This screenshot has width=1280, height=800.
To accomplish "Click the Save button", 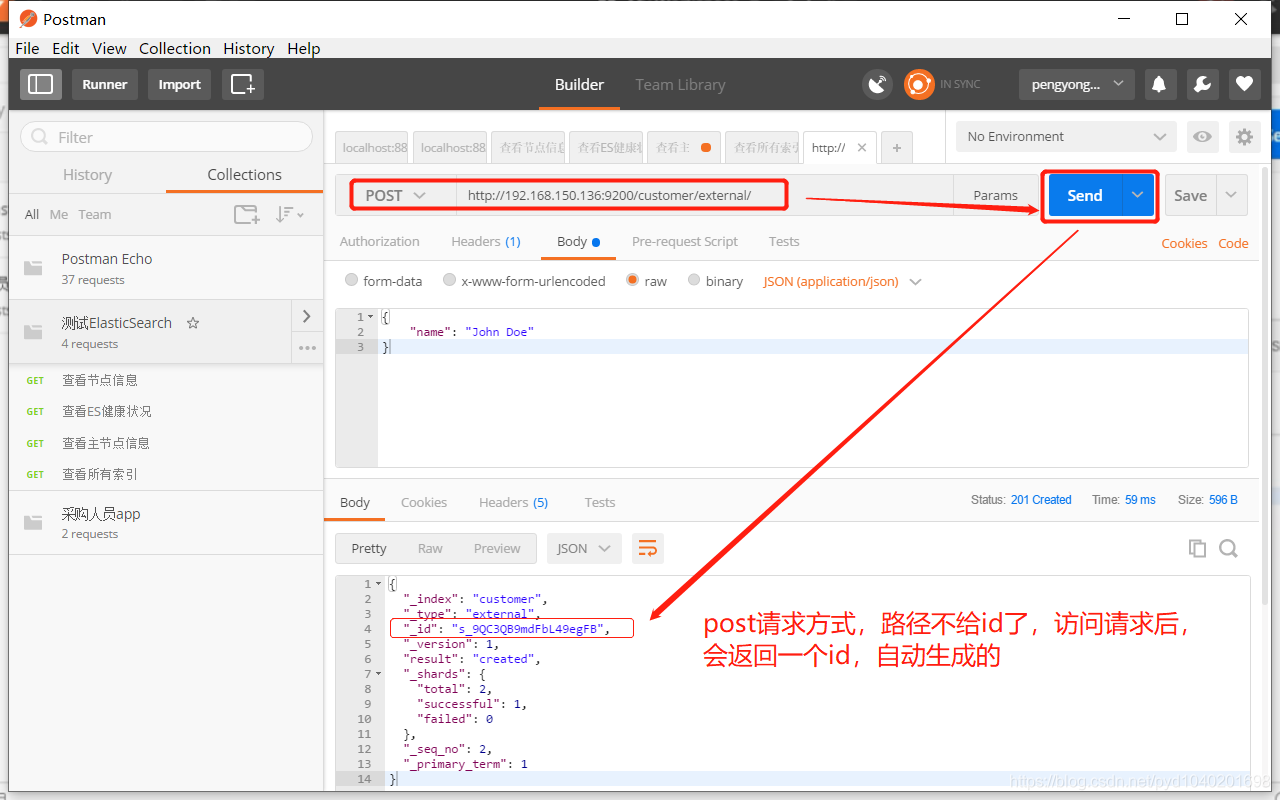I will tap(1190, 195).
